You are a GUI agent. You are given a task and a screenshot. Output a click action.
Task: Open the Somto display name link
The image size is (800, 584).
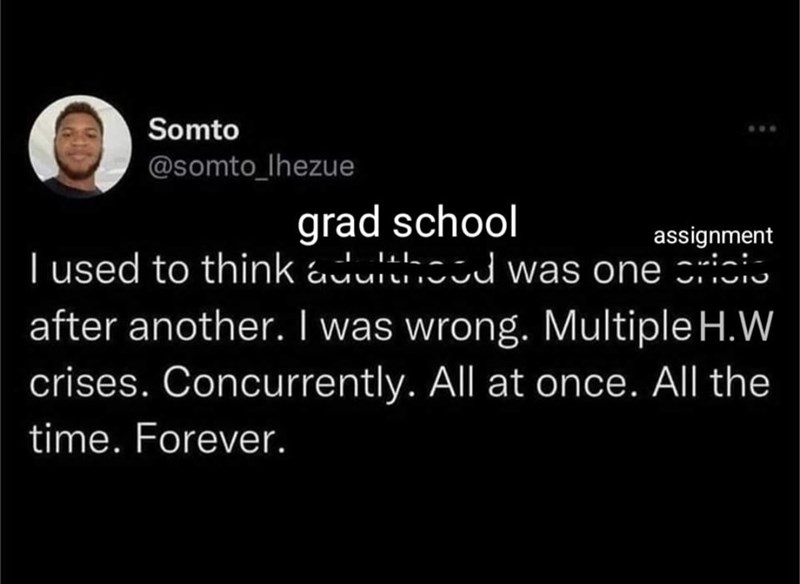[193, 129]
